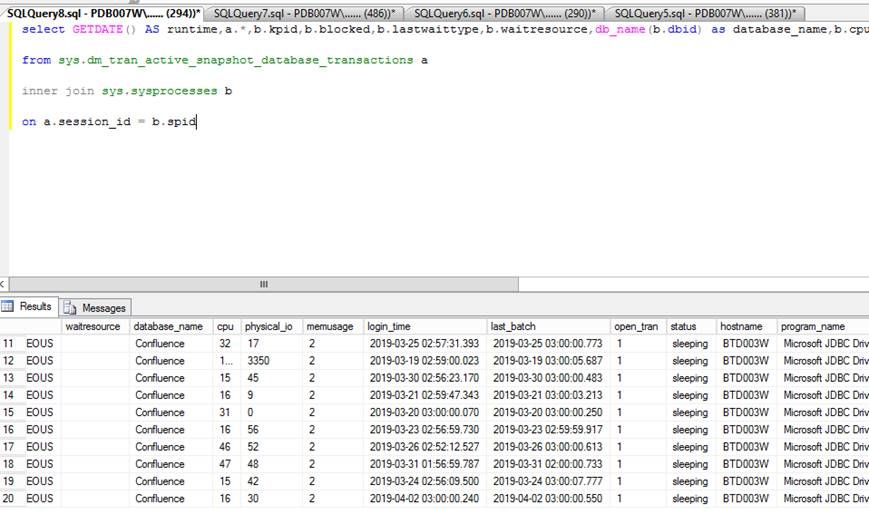Select row header 12
Image resolution: width=869 pixels, height=524 pixels.
9,361
